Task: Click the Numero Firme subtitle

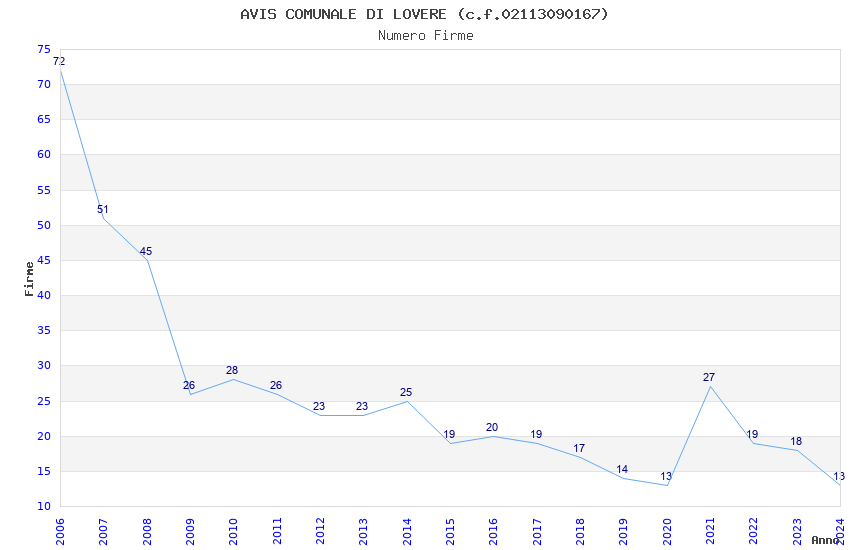Action: pos(426,36)
